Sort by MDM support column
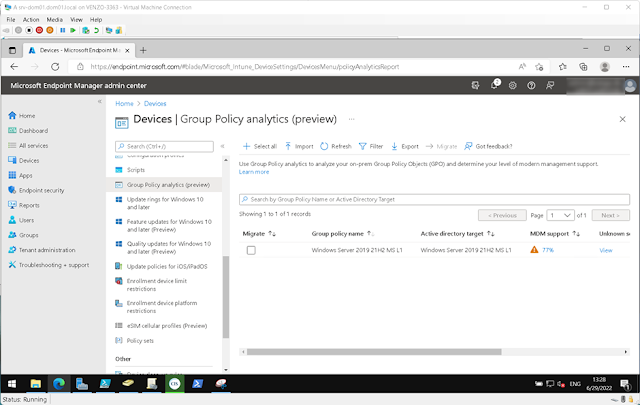 [x=555, y=234]
